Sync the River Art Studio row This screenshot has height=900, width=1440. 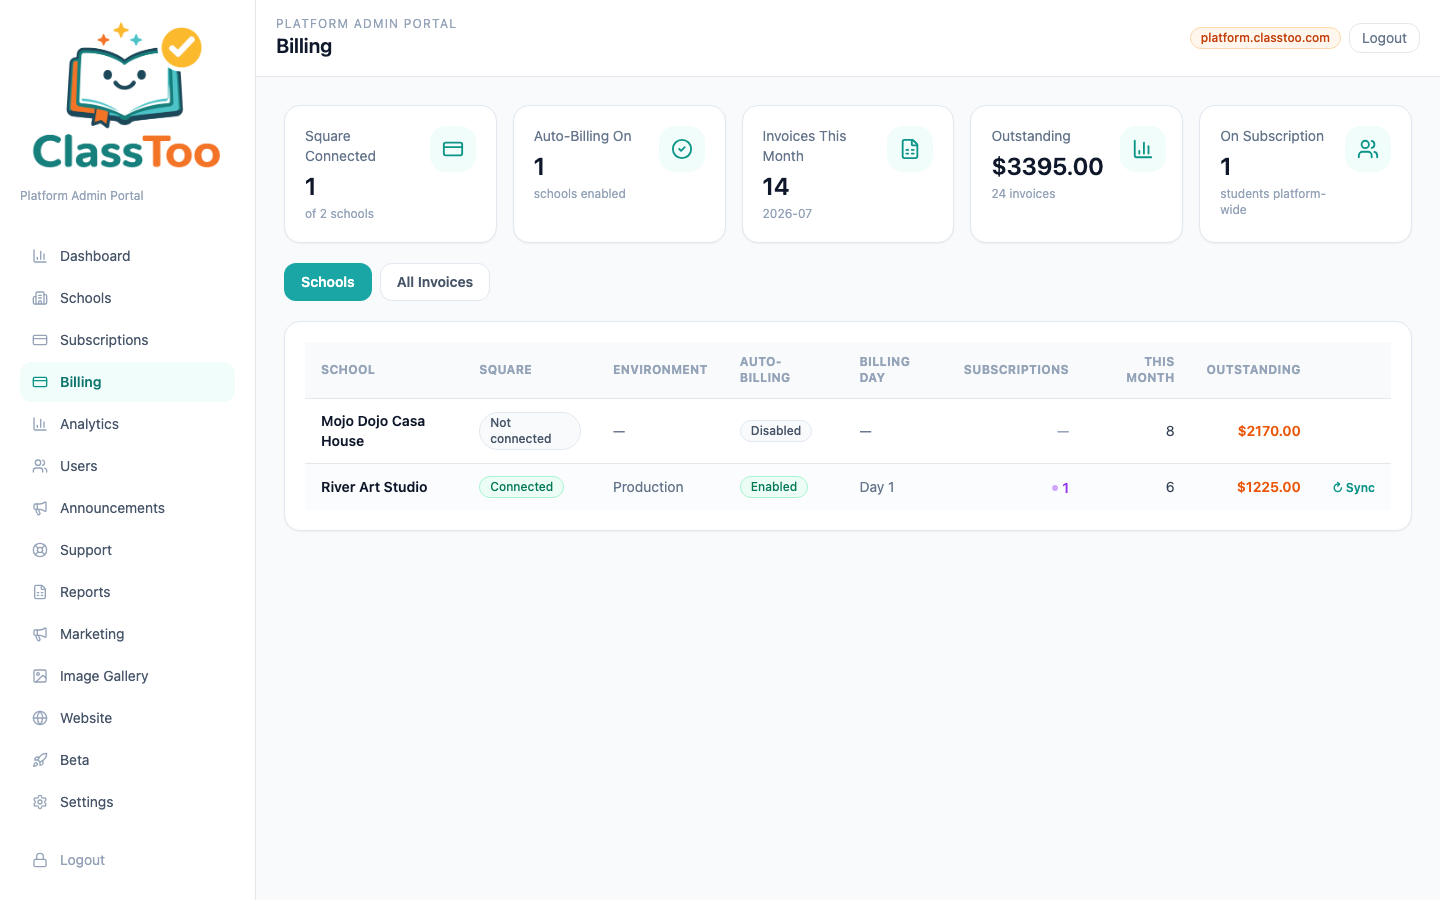[1354, 488]
